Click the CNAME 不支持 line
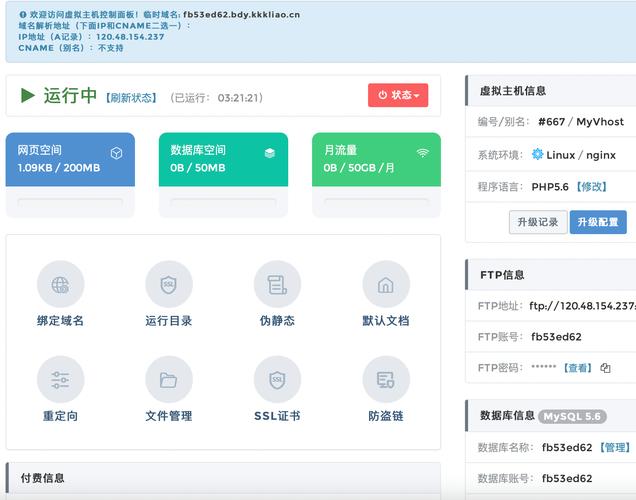This screenshot has width=636, height=500. (71, 48)
